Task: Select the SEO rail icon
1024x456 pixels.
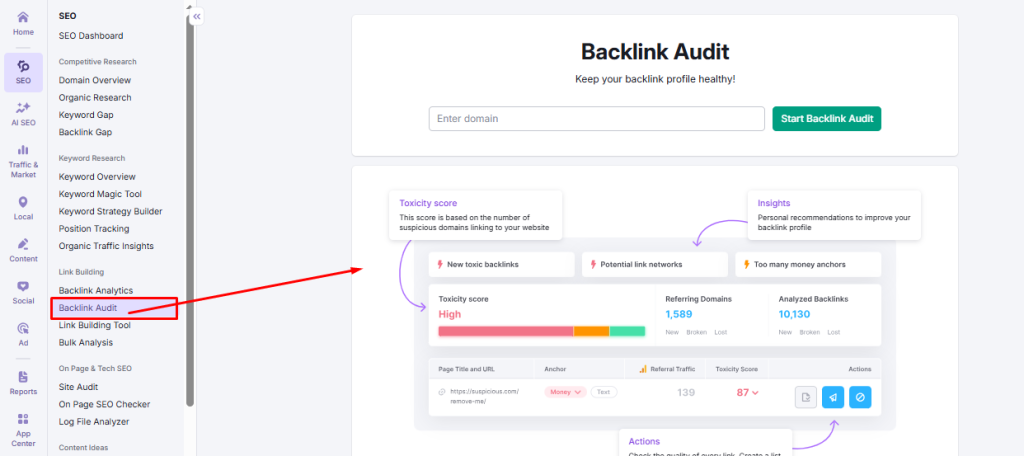Action: tap(24, 72)
